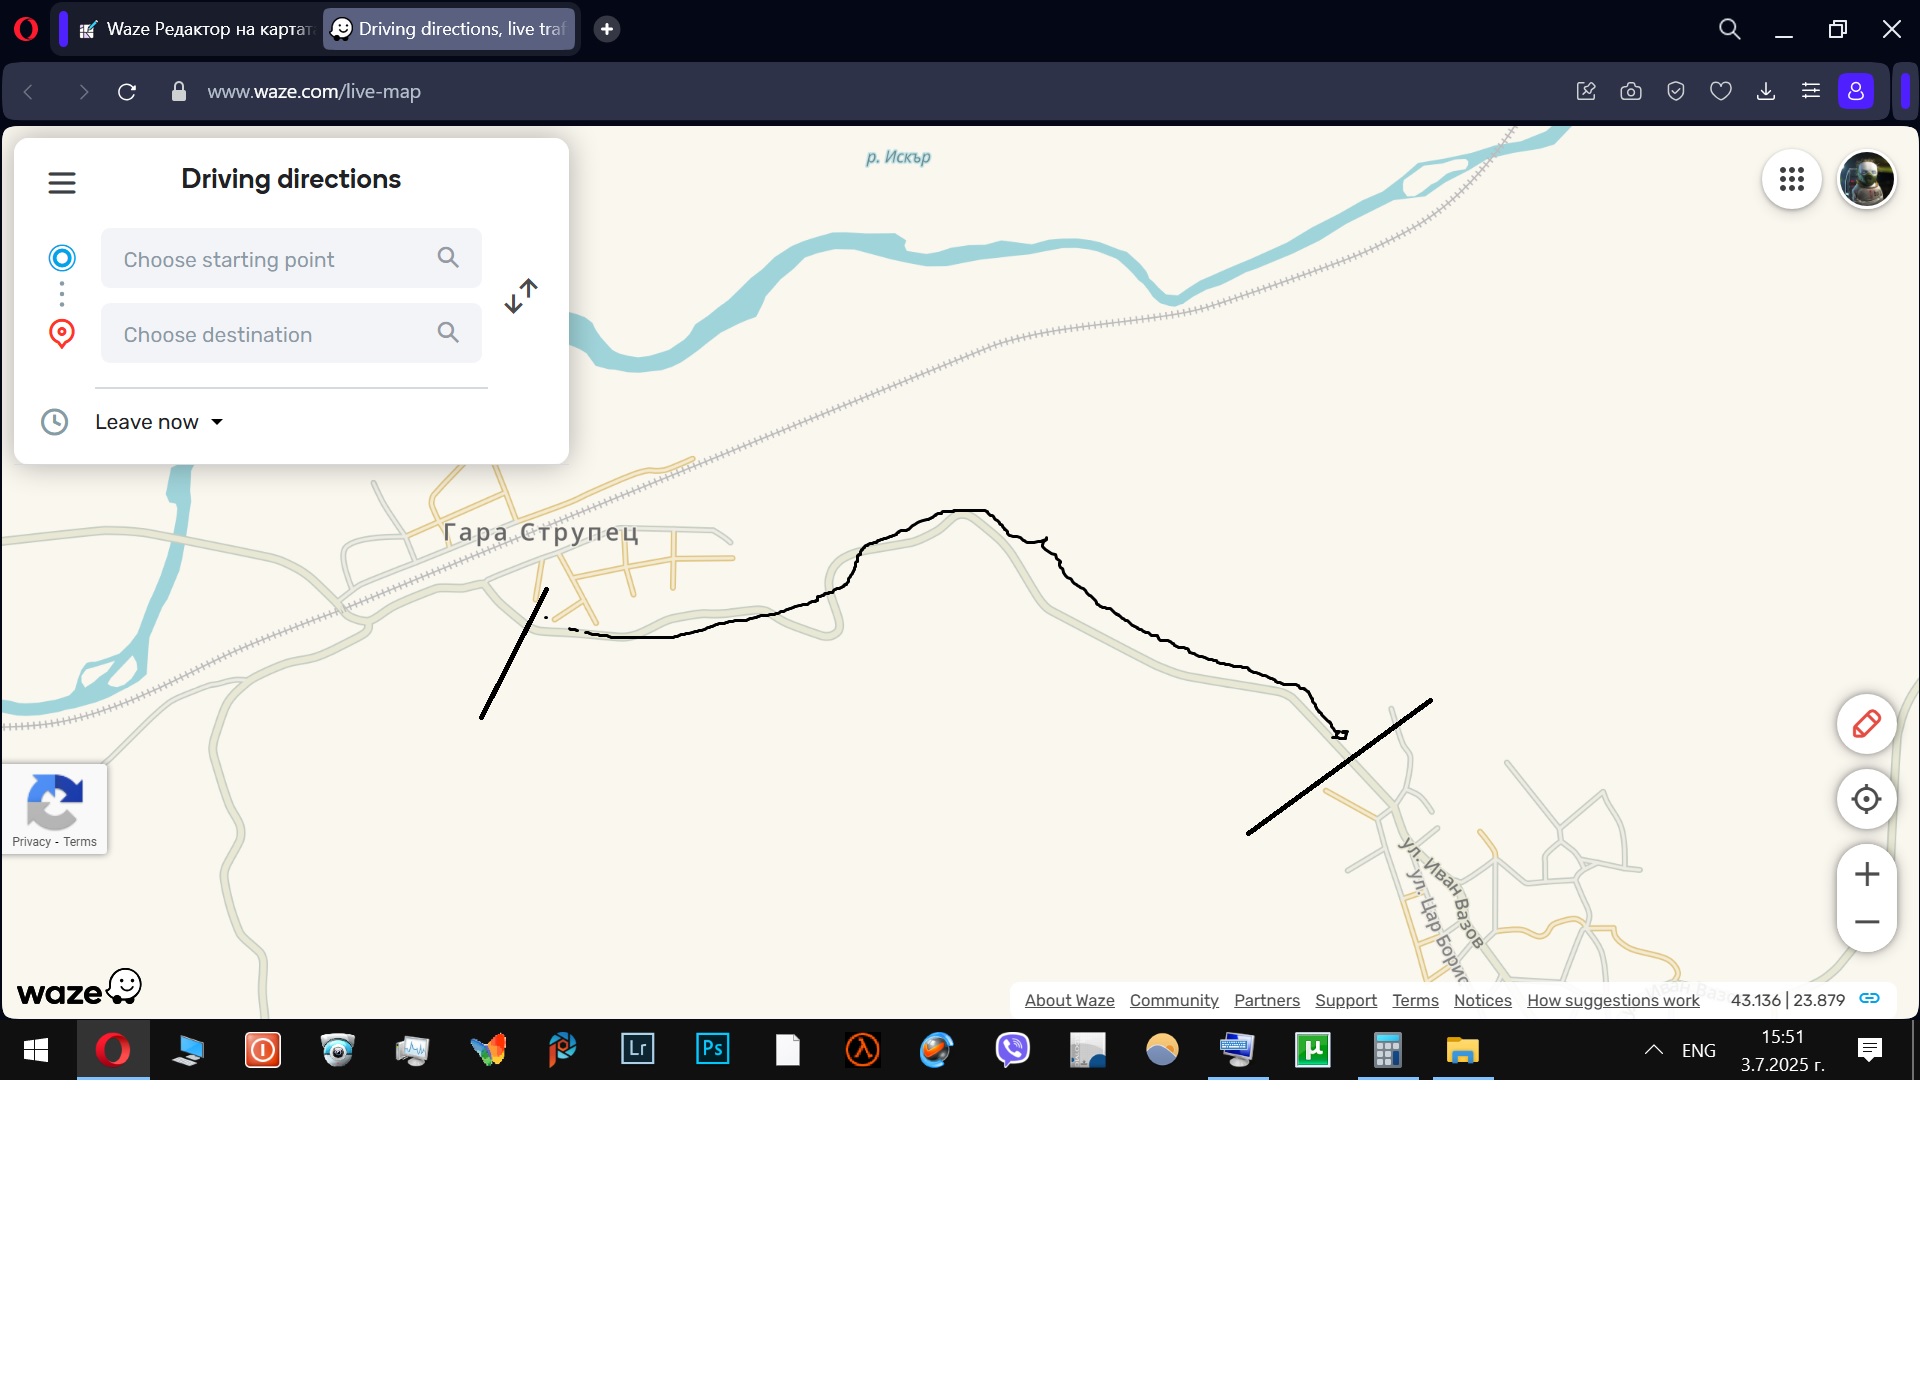
Task: Open the Terms link in footer
Action: click(x=1415, y=1000)
